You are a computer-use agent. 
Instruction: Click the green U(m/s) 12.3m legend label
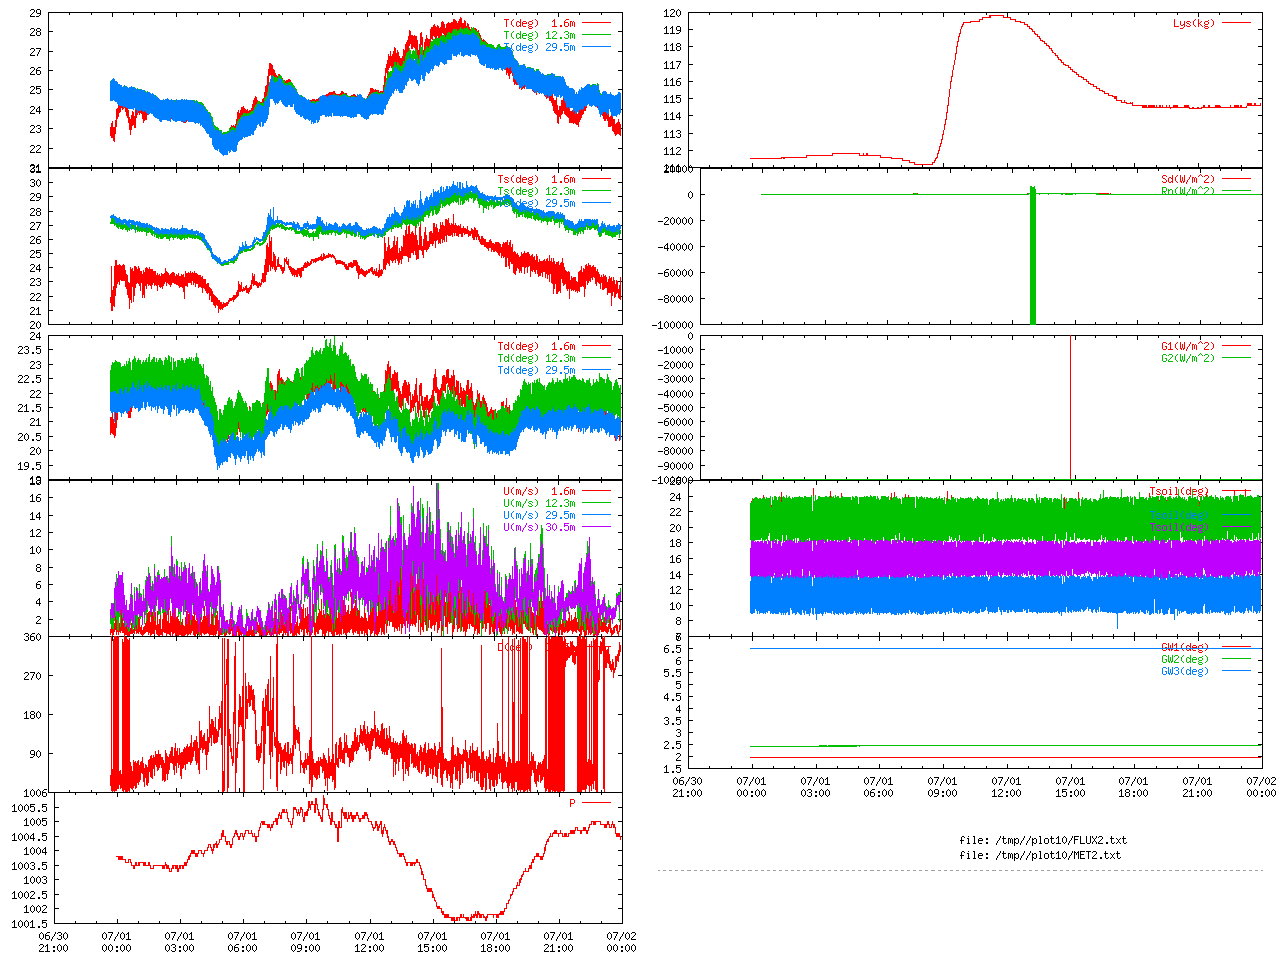point(539,504)
